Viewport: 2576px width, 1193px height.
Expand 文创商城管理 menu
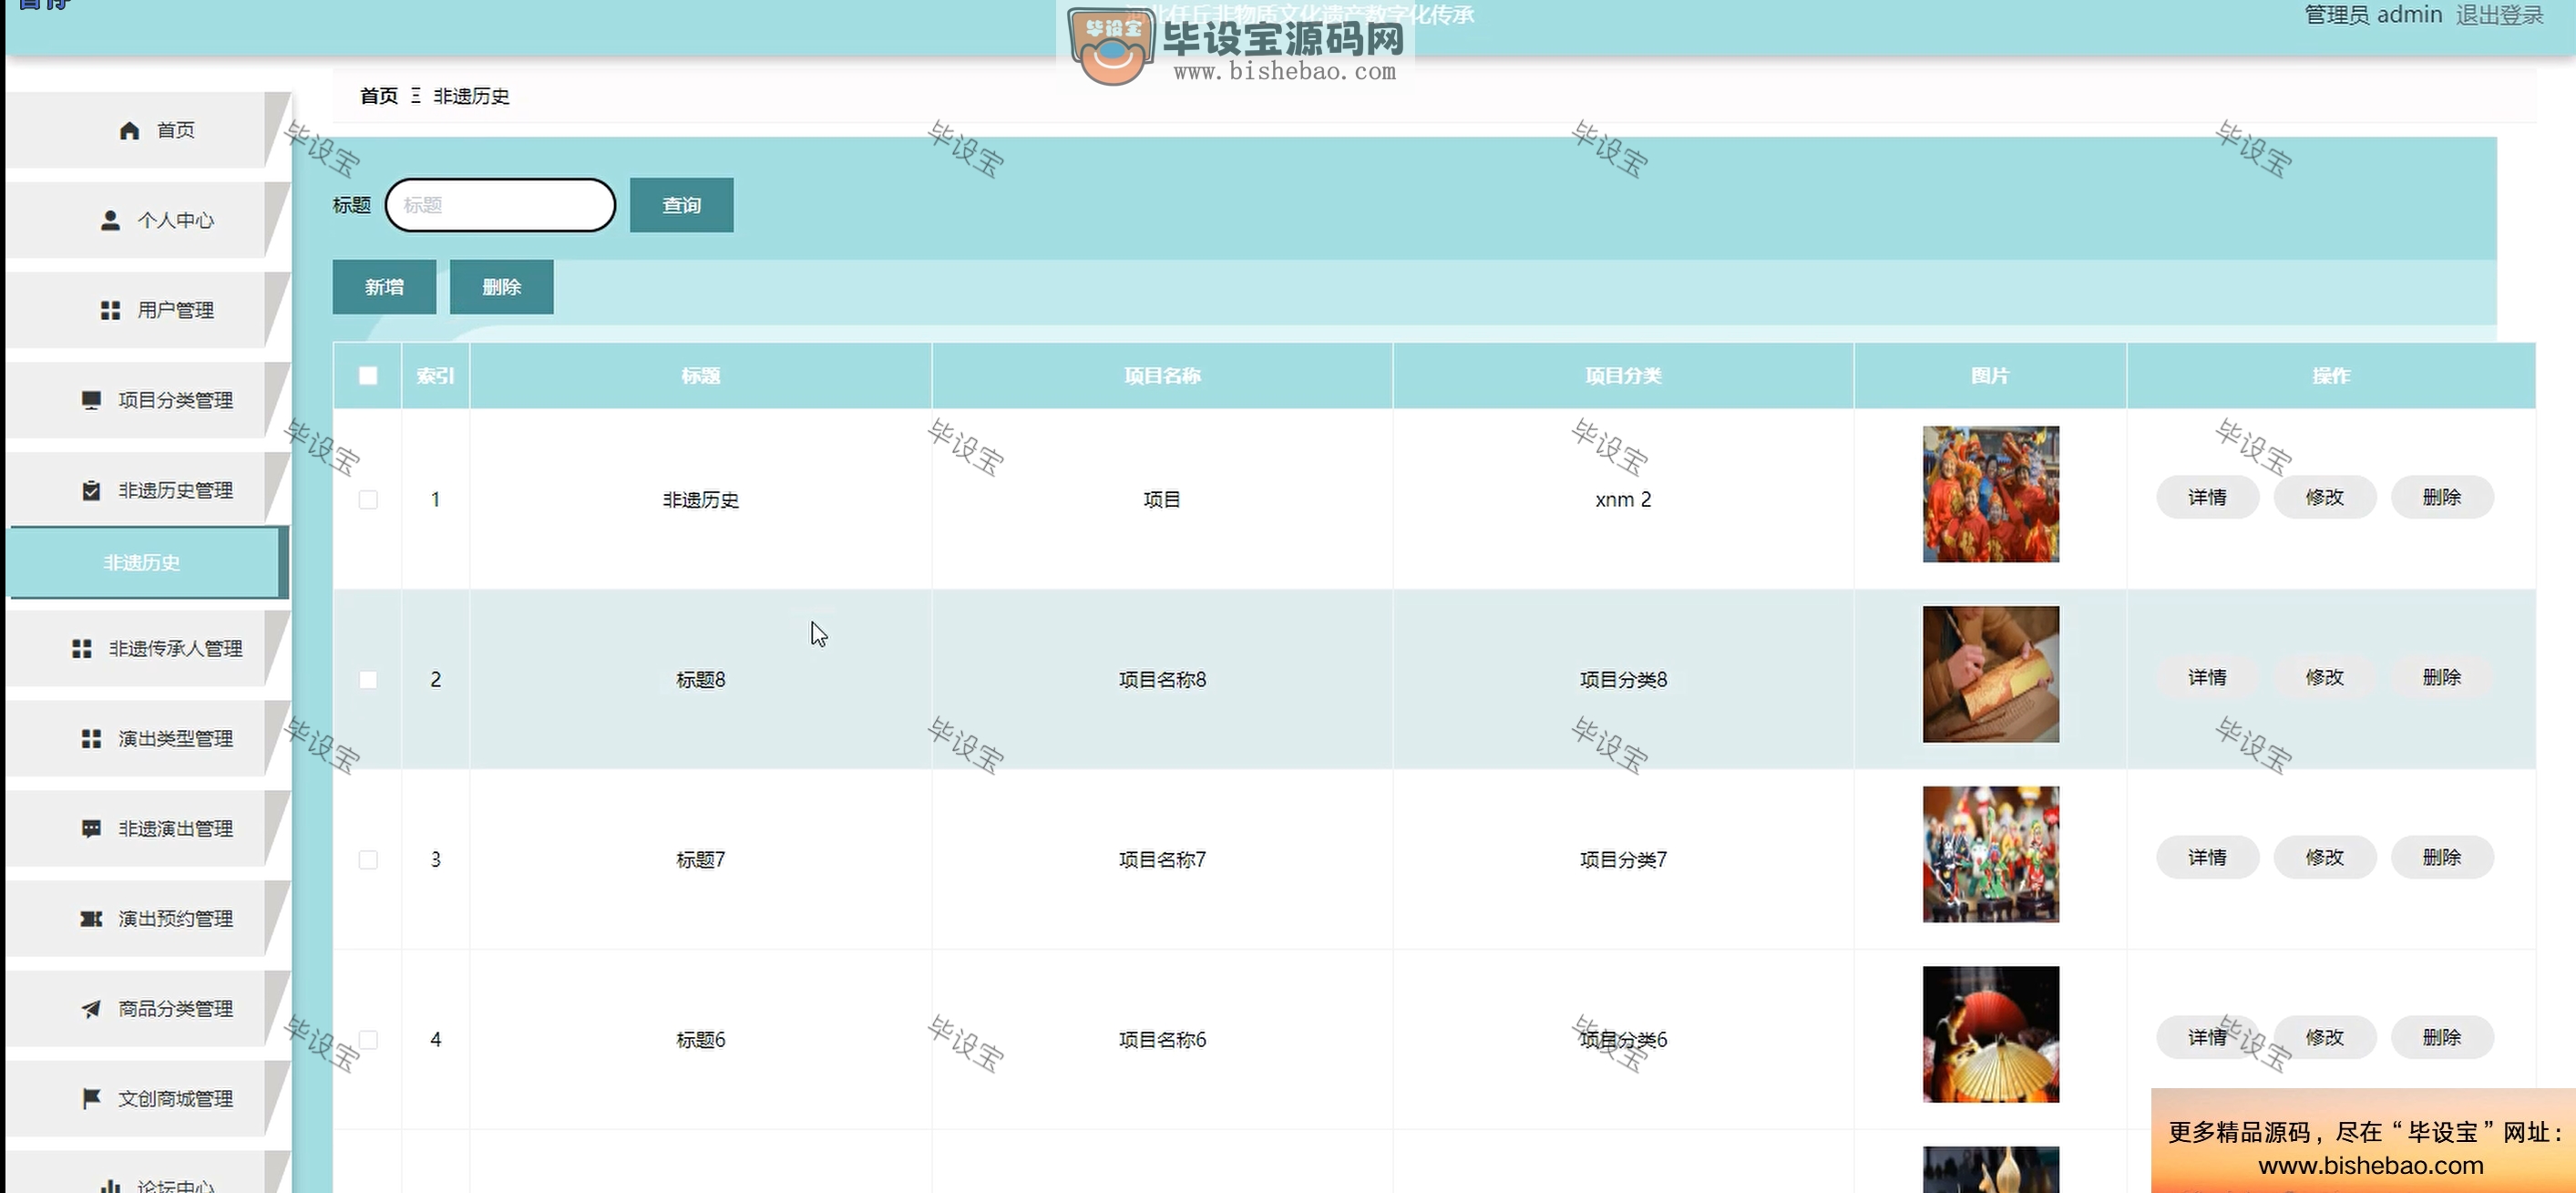click(x=148, y=1098)
